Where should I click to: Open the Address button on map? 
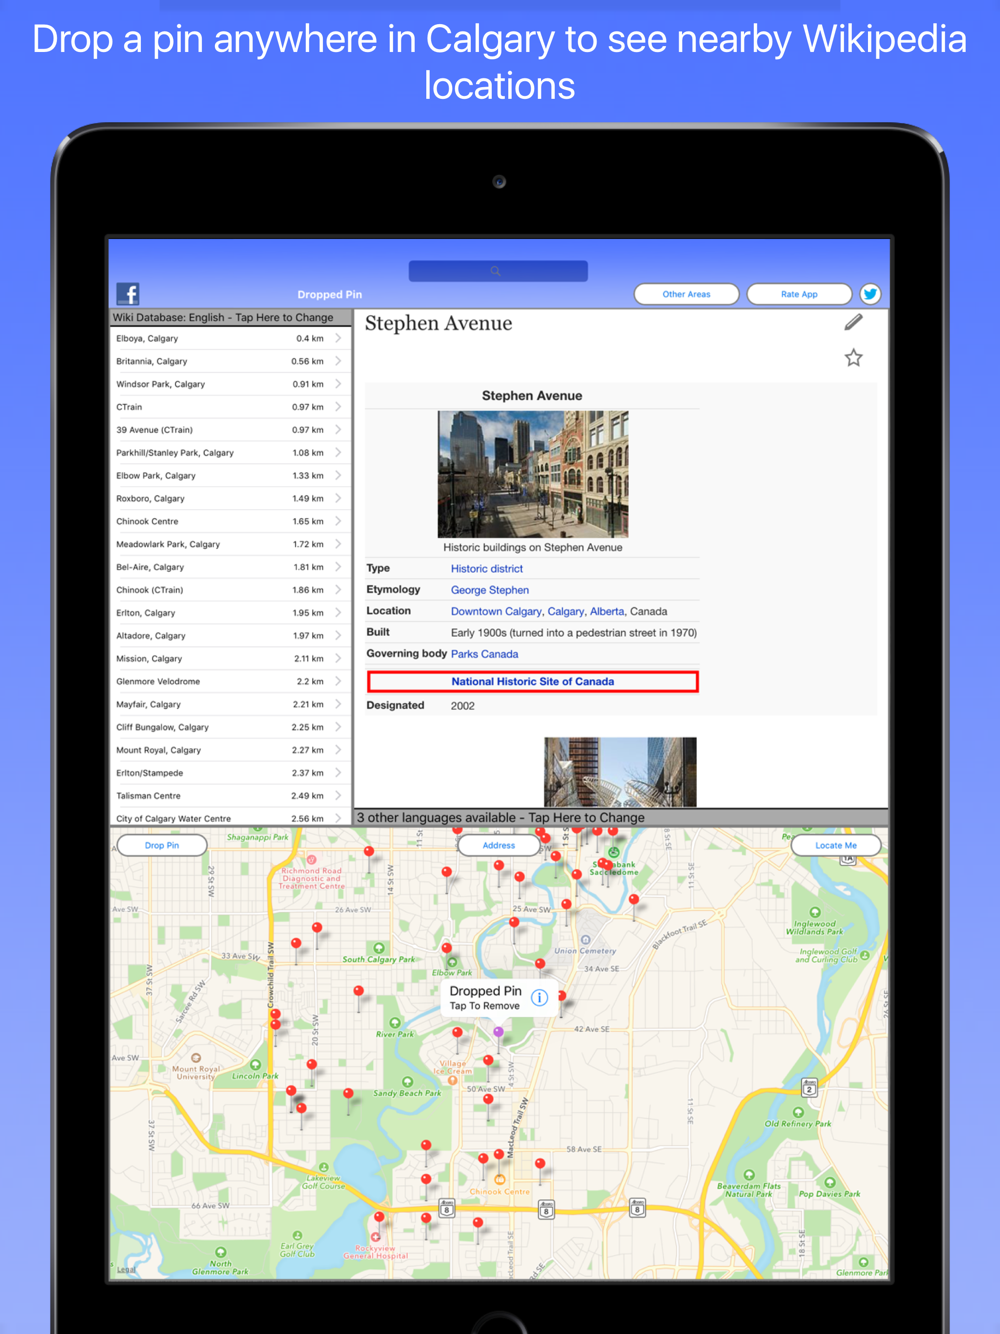click(499, 845)
